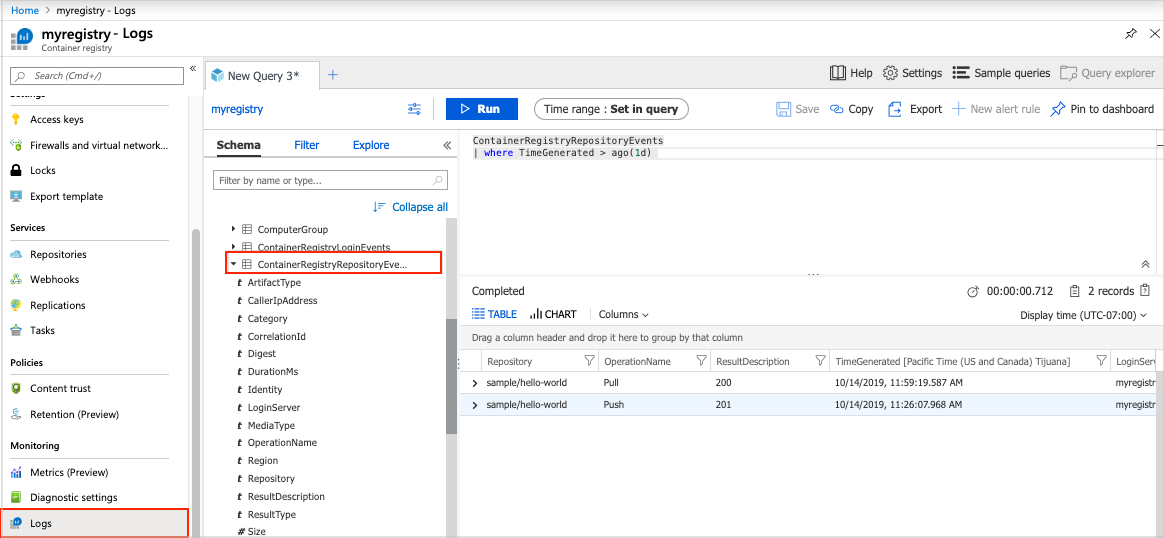Click the pin icon at top right
Screen dimensions: 1164x538
click(x=1130, y=33)
